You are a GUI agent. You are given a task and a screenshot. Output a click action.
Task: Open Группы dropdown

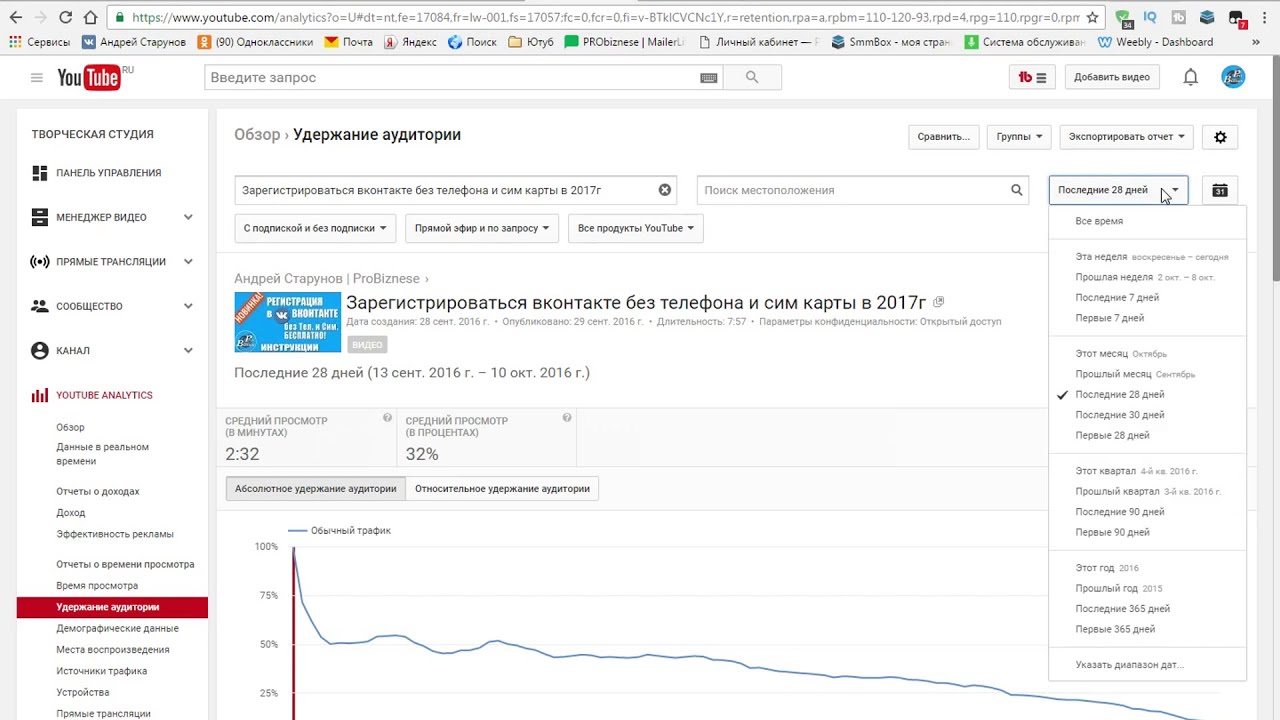pos(1019,137)
